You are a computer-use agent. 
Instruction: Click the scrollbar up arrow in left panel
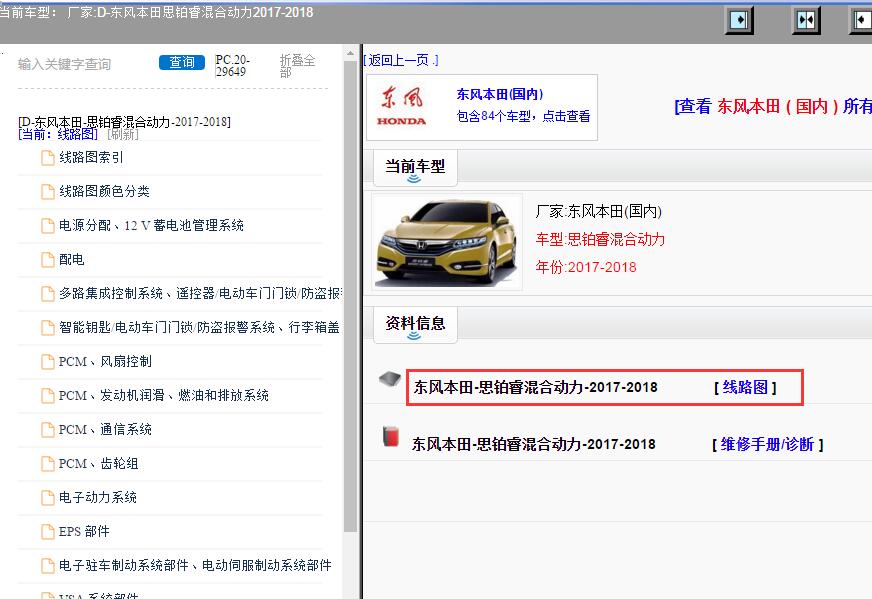pos(350,54)
